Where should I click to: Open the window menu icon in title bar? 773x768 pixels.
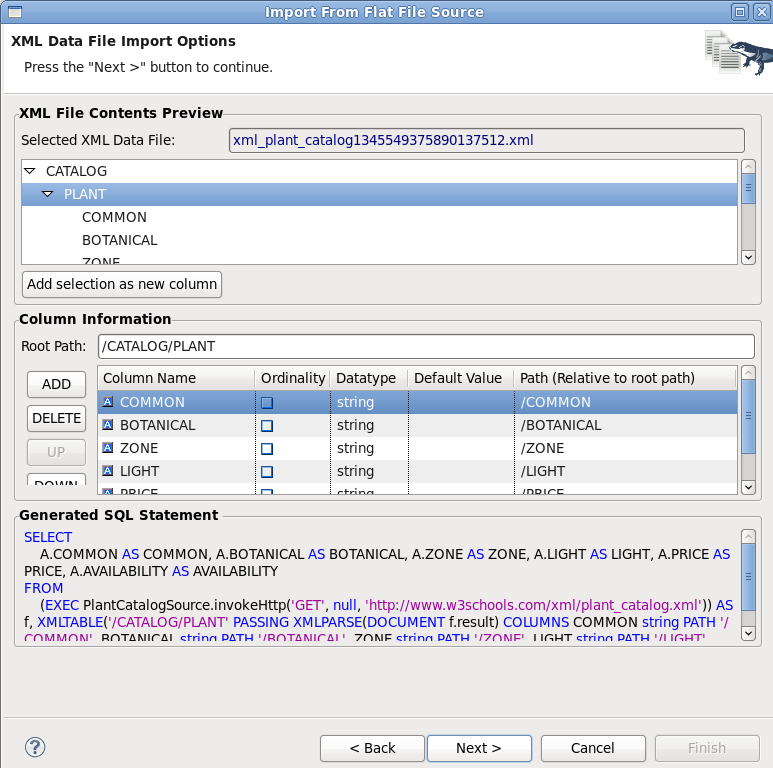click(x=15, y=12)
